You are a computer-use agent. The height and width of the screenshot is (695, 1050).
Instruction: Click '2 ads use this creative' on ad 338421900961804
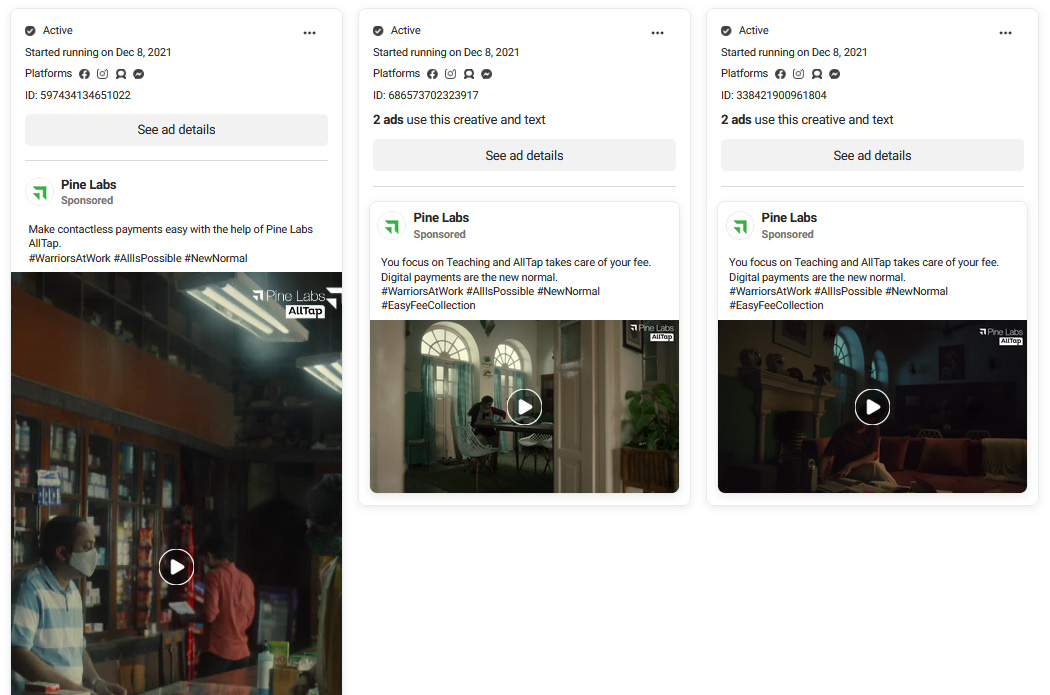[807, 120]
